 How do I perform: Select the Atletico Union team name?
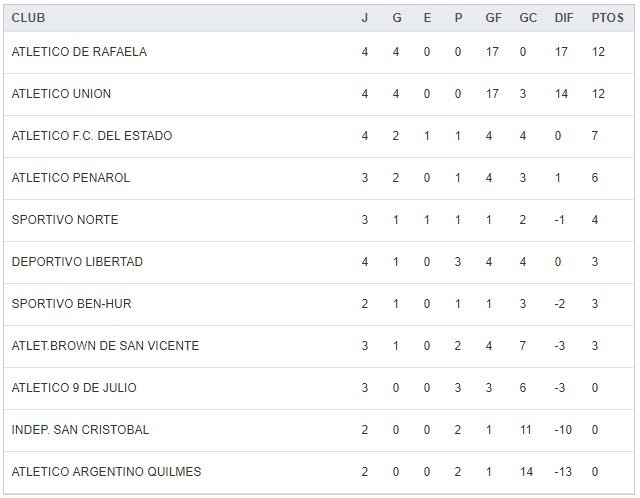click(x=61, y=94)
